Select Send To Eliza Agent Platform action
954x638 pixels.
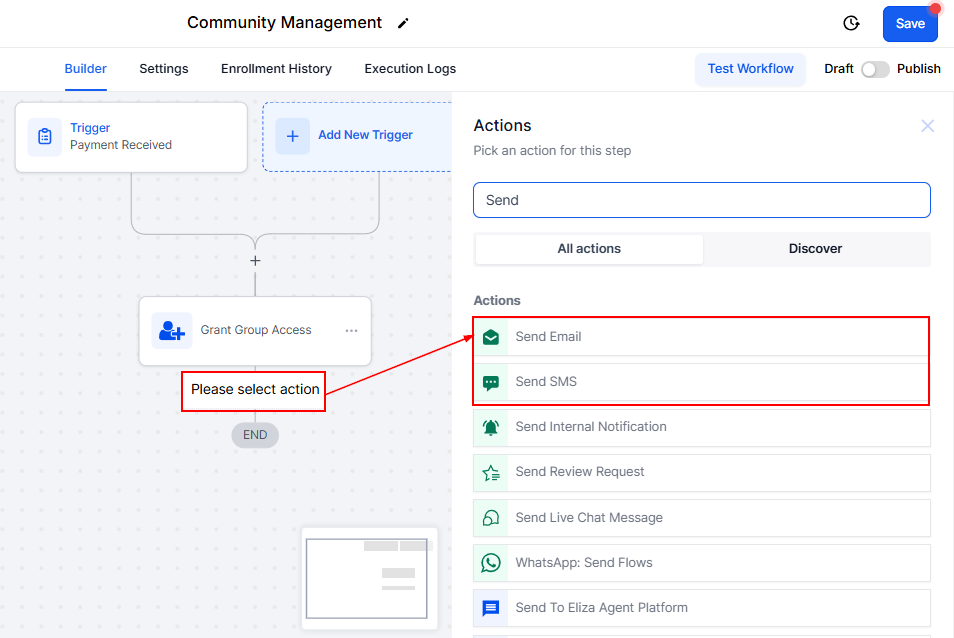point(702,608)
